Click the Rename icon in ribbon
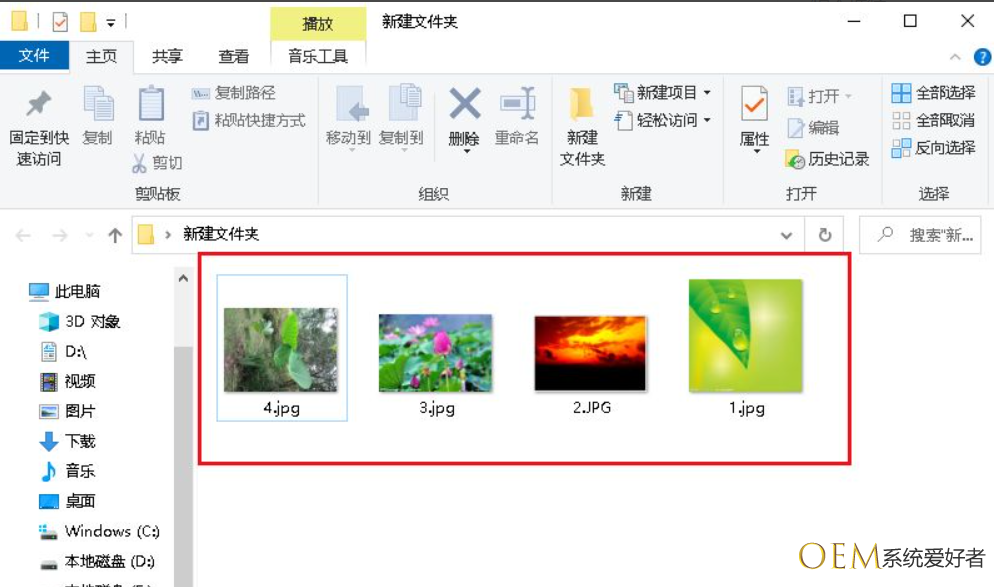This screenshot has width=994, height=587. click(517, 104)
